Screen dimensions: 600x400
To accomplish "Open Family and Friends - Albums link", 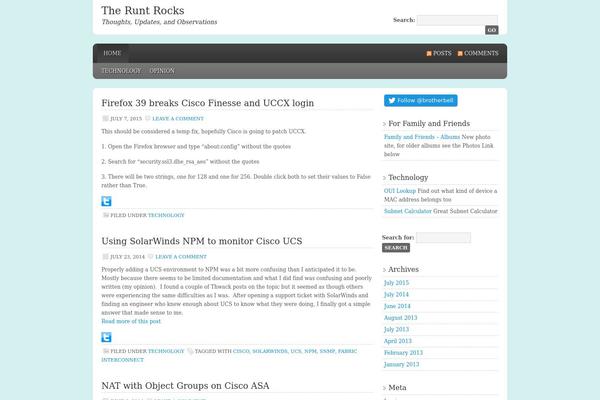I will click(422, 137).
